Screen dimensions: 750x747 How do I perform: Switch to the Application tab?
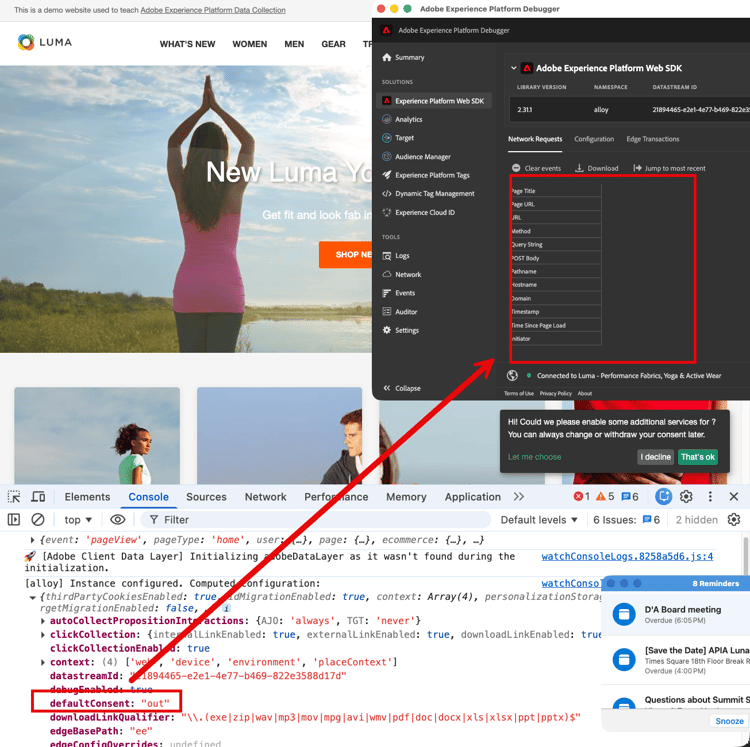click(473, 497)
